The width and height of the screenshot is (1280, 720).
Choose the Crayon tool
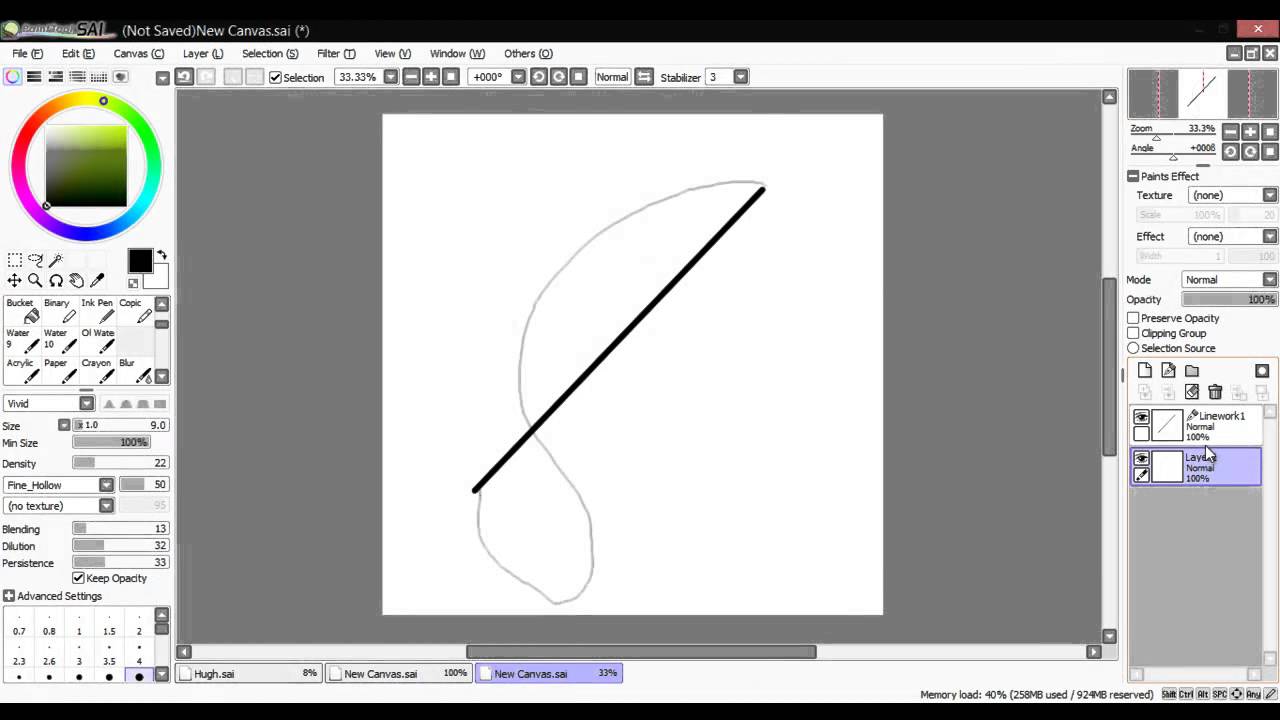(97, 370)
